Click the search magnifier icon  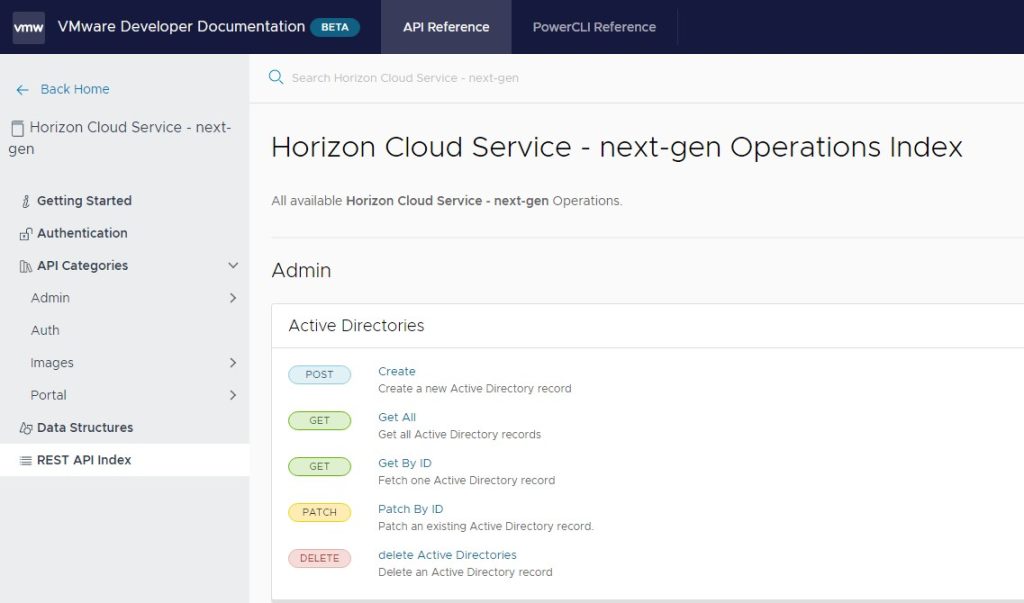276,77
